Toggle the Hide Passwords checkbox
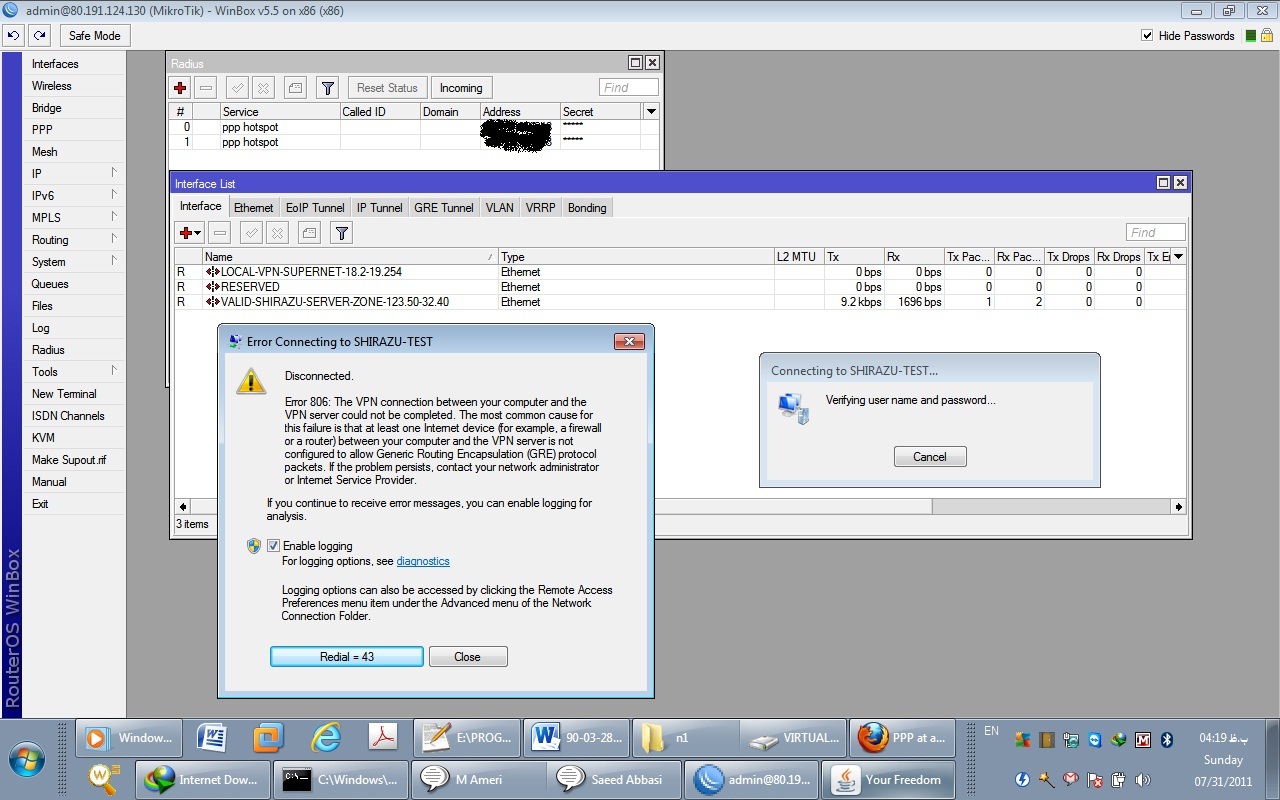The image size is (1280, 800). pyautogui.click(x=1147, y=36)
